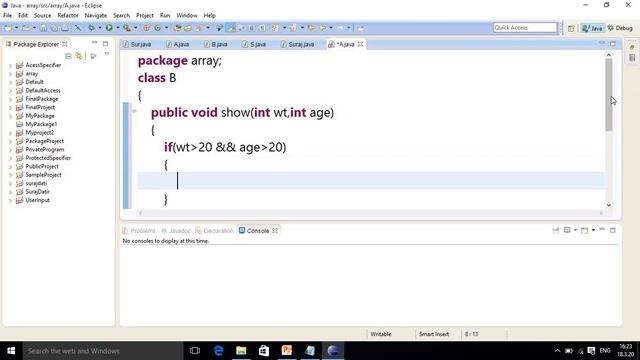Switch to the B.java editor tab
The image size is (640, 360).
216,44
